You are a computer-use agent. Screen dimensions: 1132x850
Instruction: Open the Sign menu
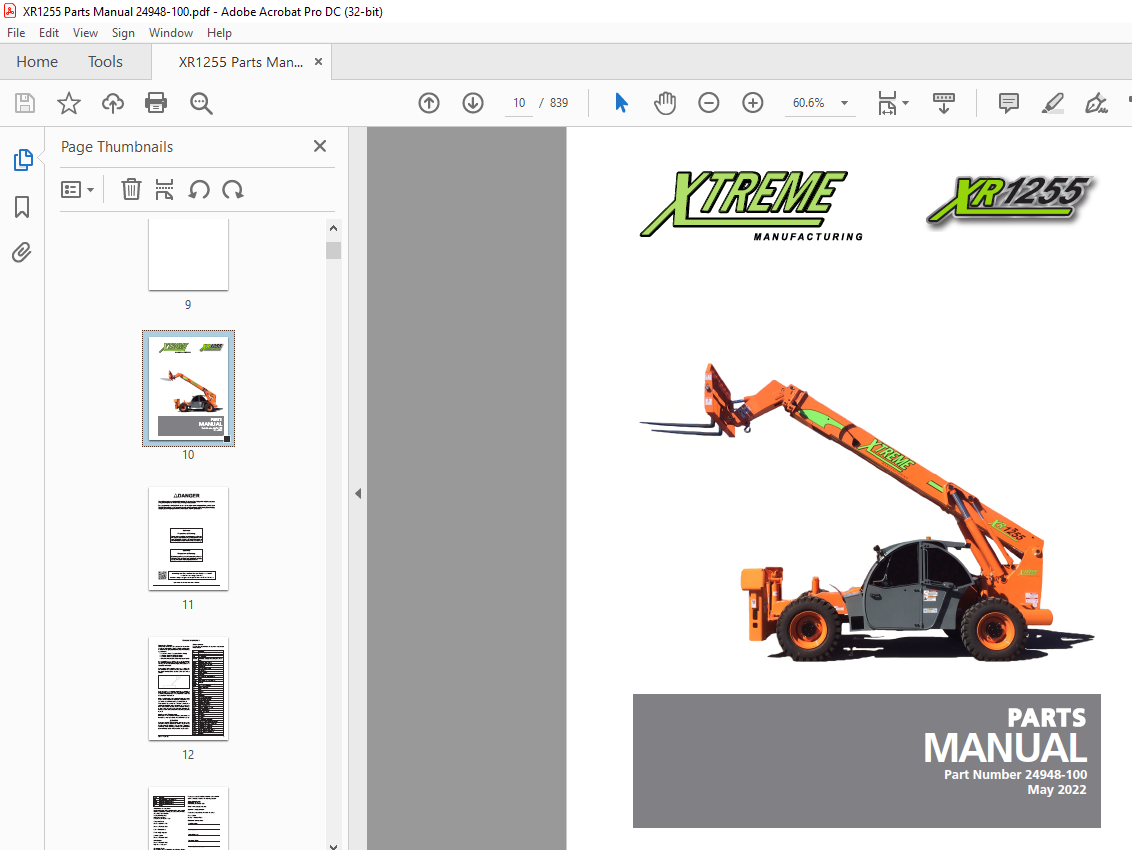click(x=123, y=33)
